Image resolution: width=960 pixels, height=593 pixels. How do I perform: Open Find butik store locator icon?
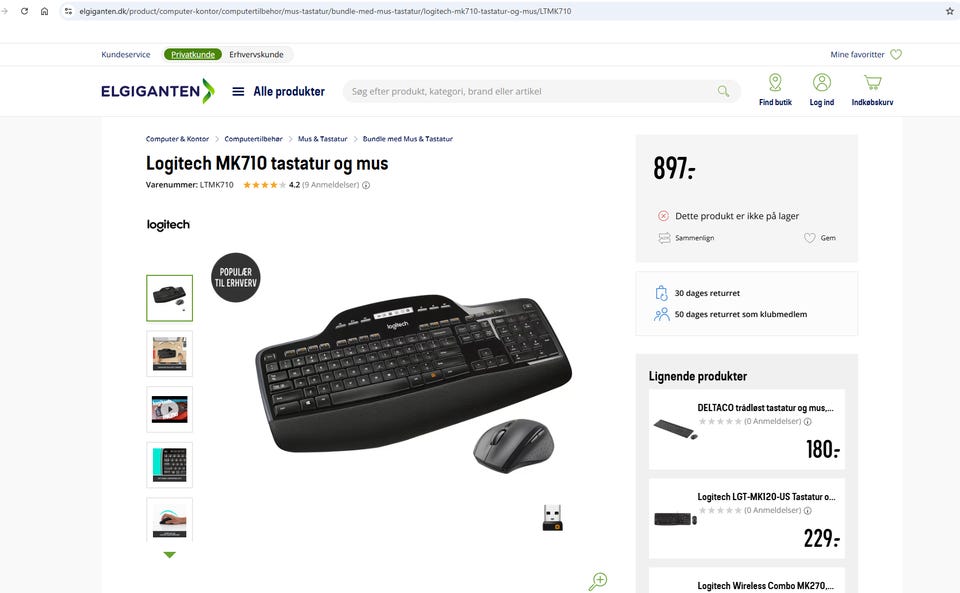point(775,82)
